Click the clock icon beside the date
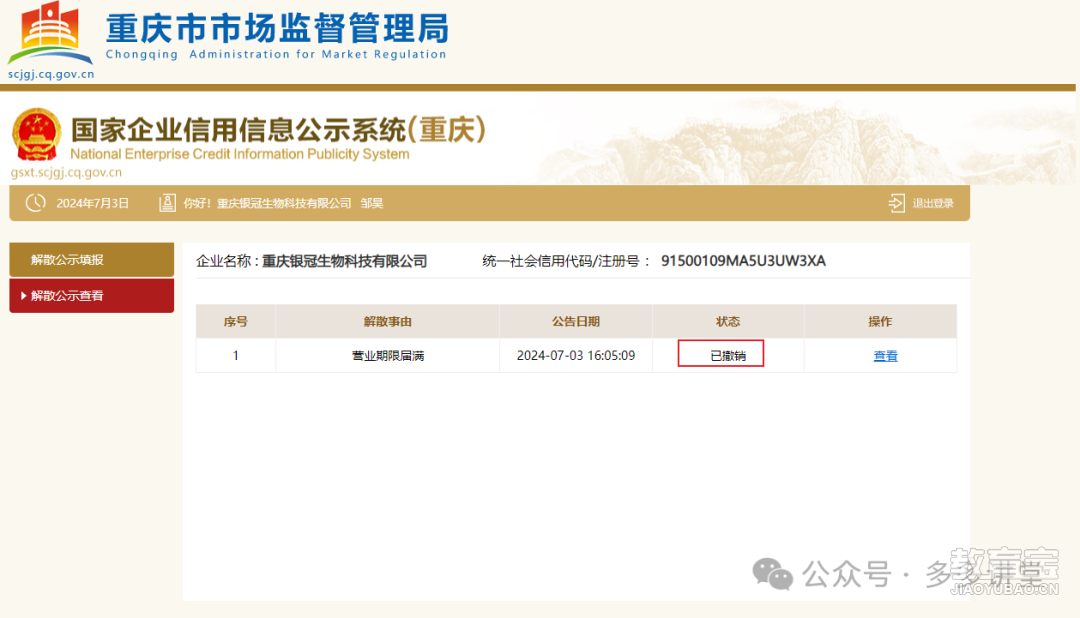The height and width of the screenshot is (618, 1080). pyautogui.click(x=35, y=203)
